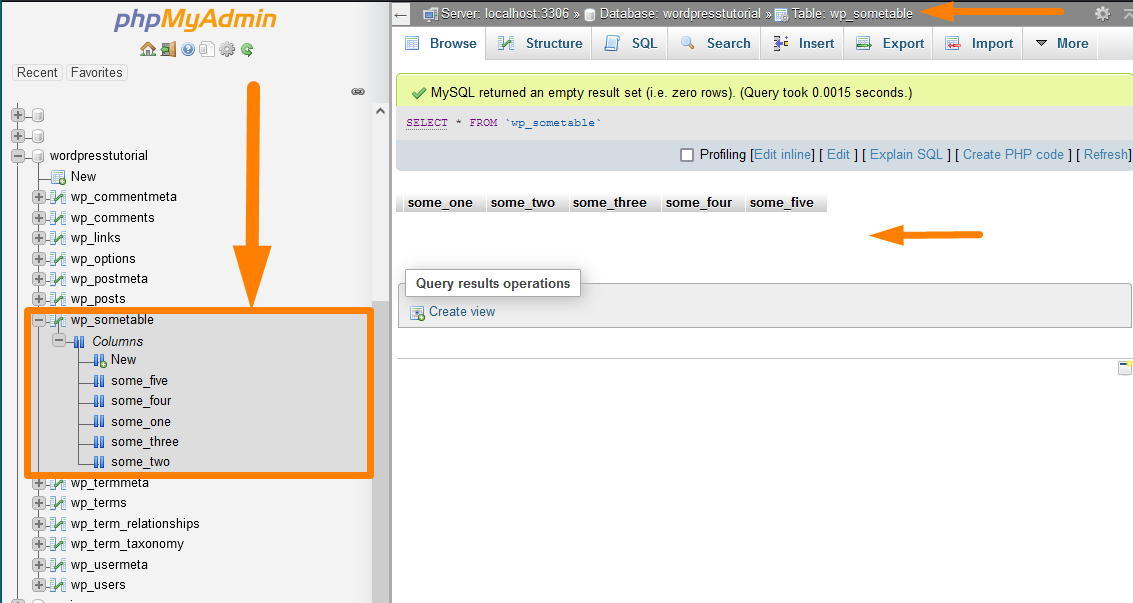
Task: Click the column icon beside some_three
Action: point(99,442)
